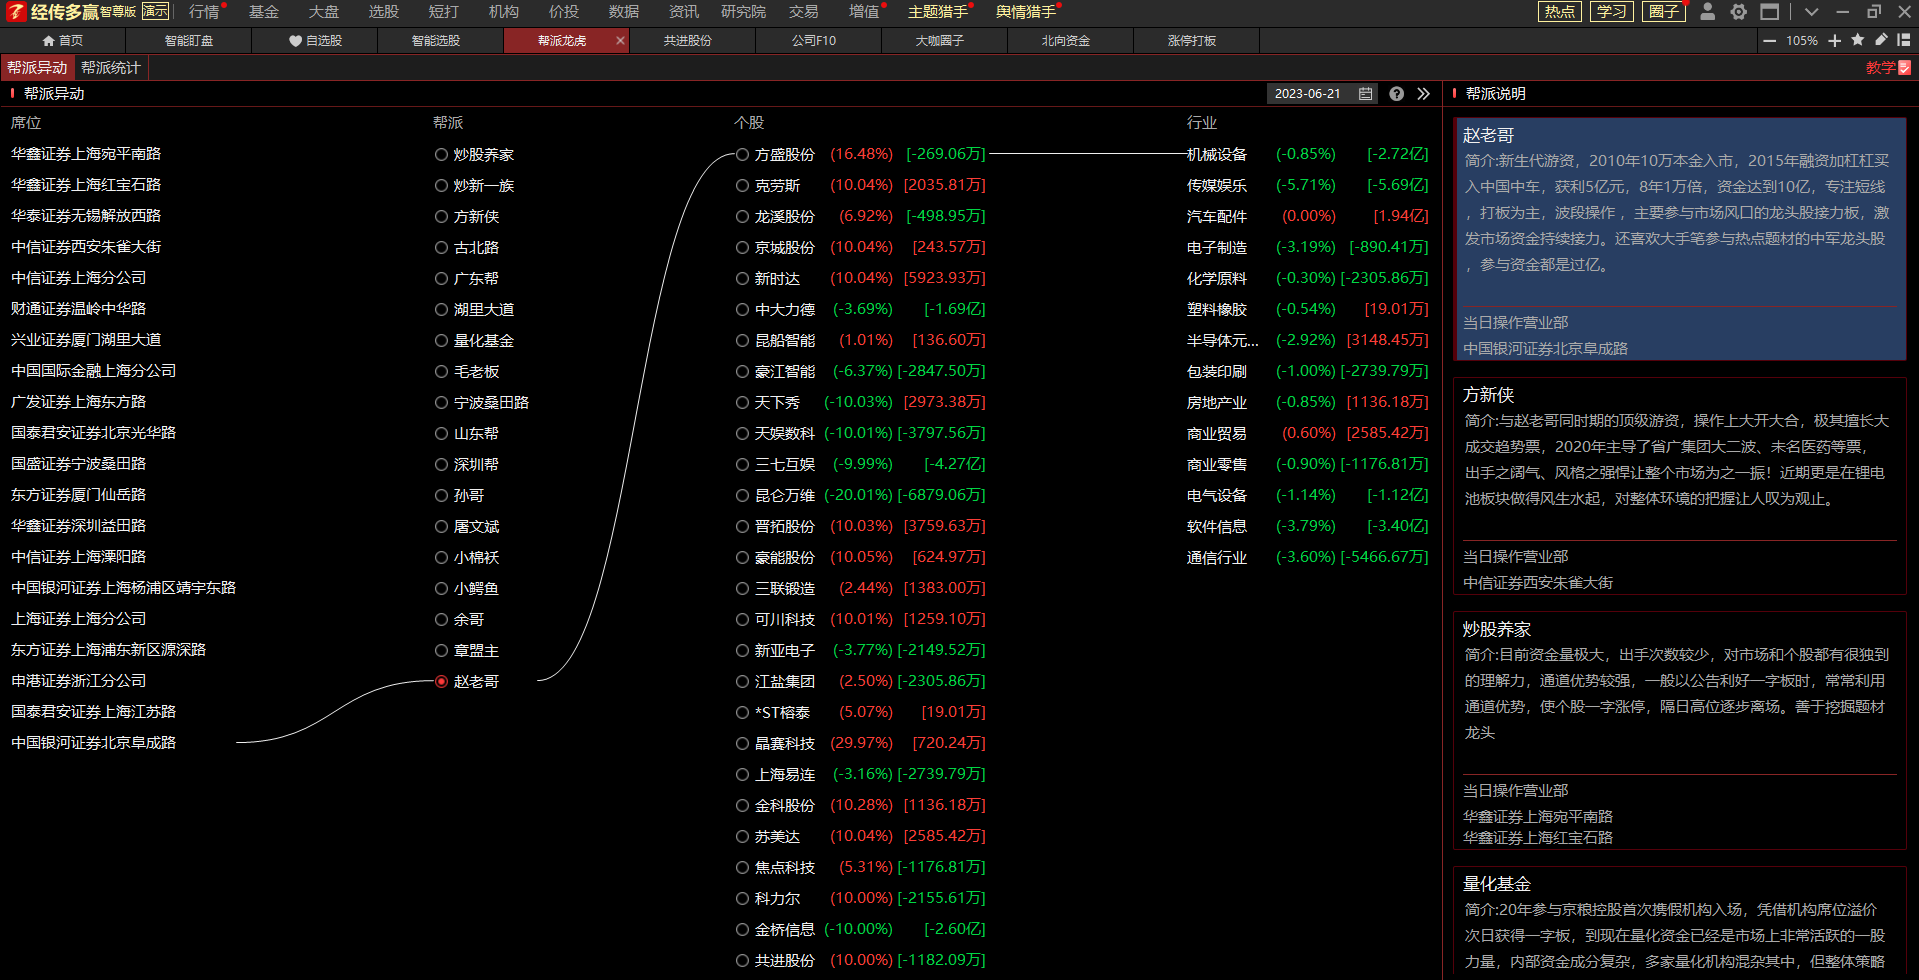
Task: Select the 赵老哥 faction radio button
Action: [x=441, y=682]
